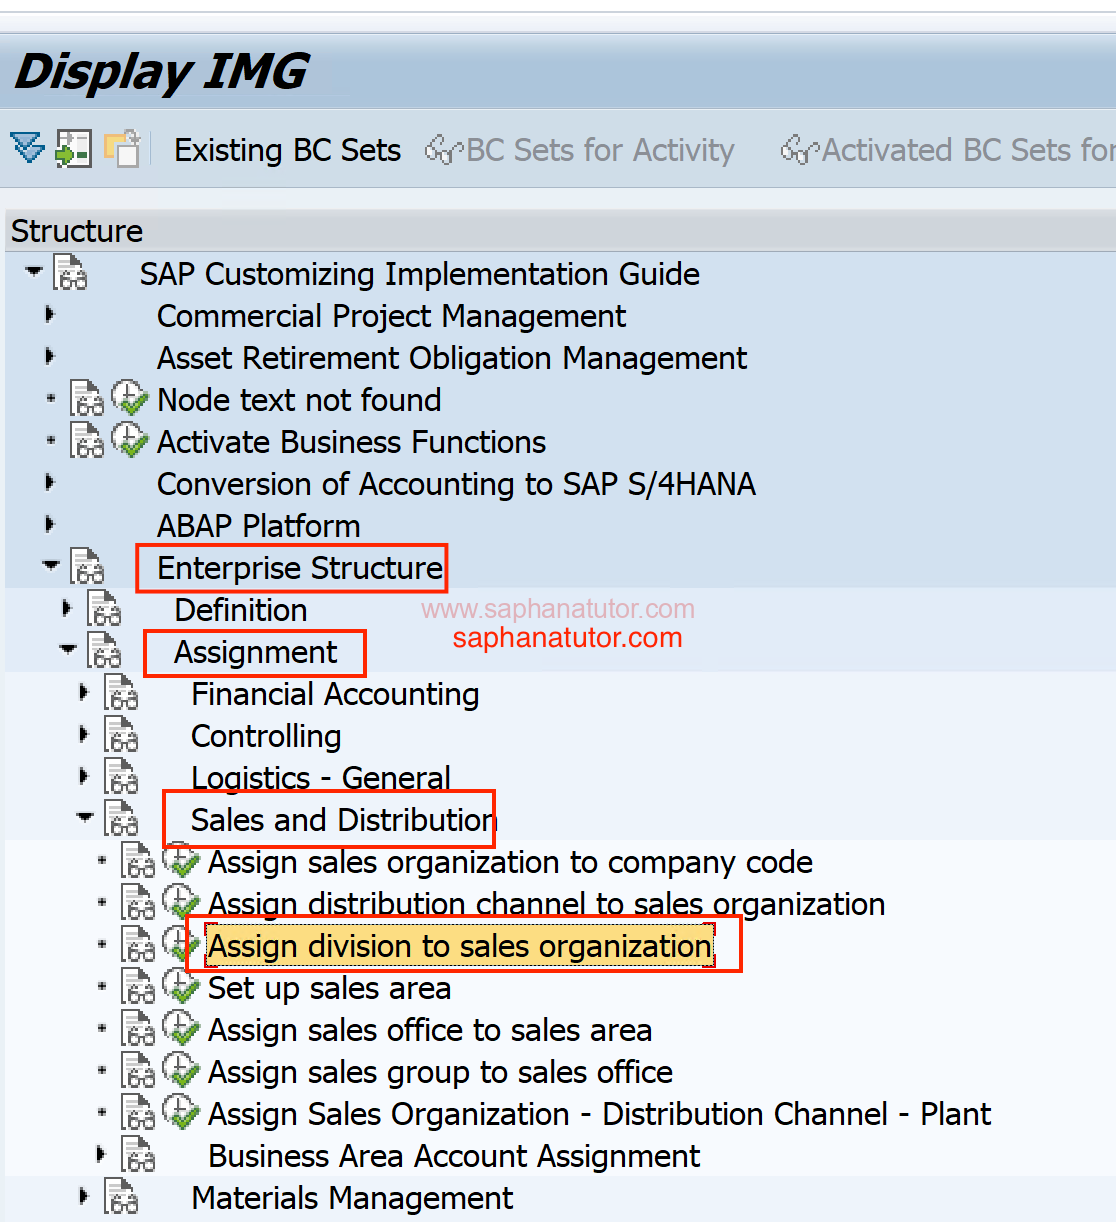Execute activity icon for Node text not found
This screenshot has height=1222, width=1116.
coord(130,398)
